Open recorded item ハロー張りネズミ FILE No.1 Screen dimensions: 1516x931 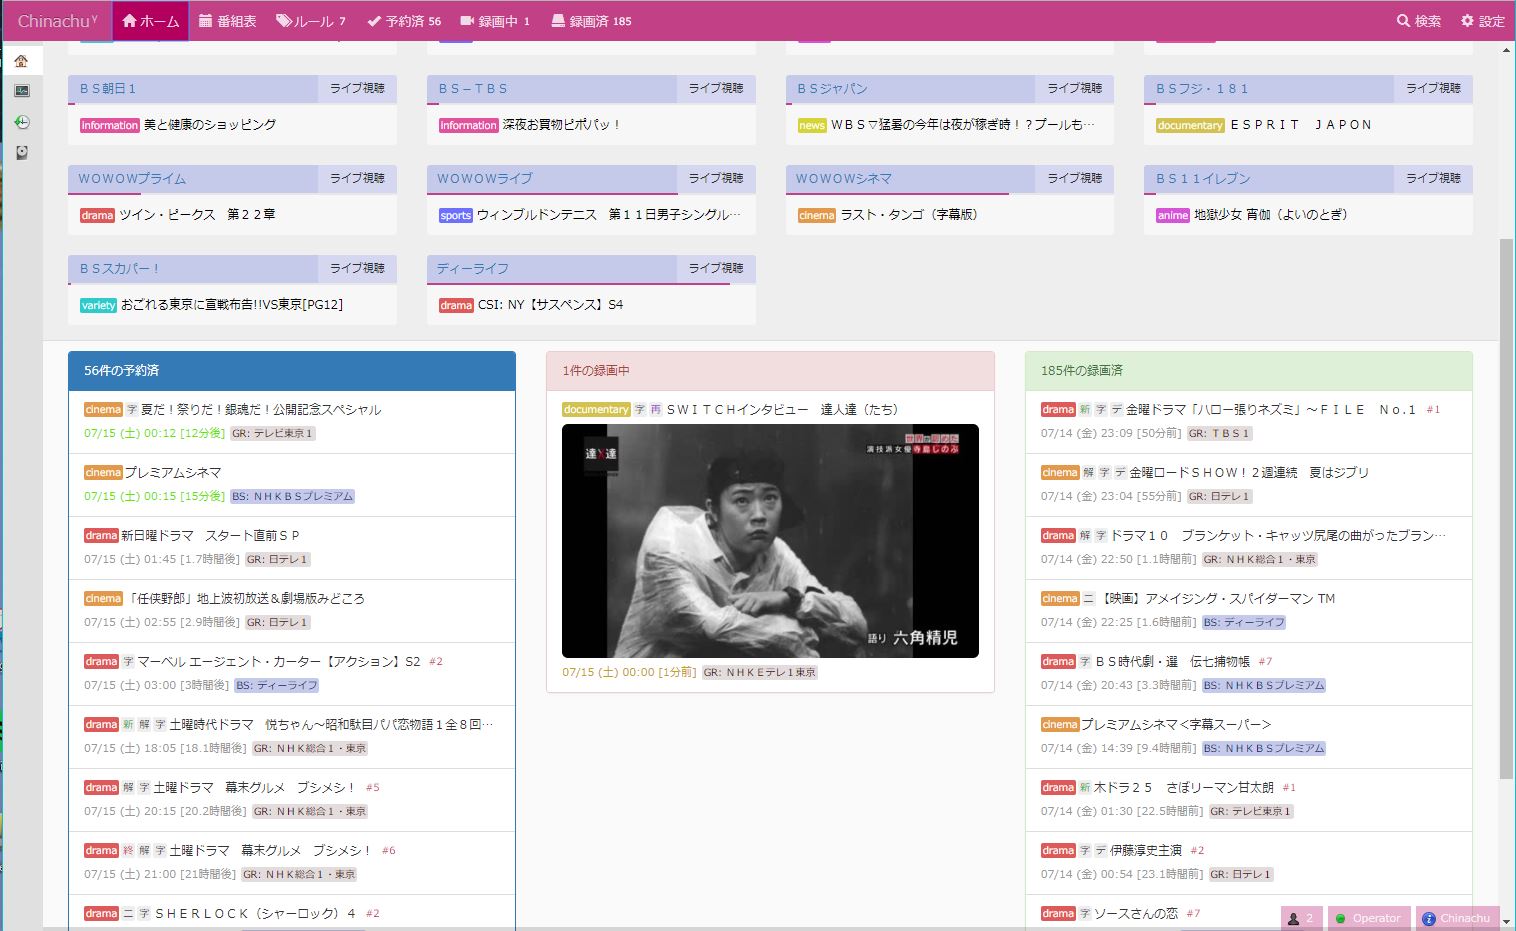1249,421
